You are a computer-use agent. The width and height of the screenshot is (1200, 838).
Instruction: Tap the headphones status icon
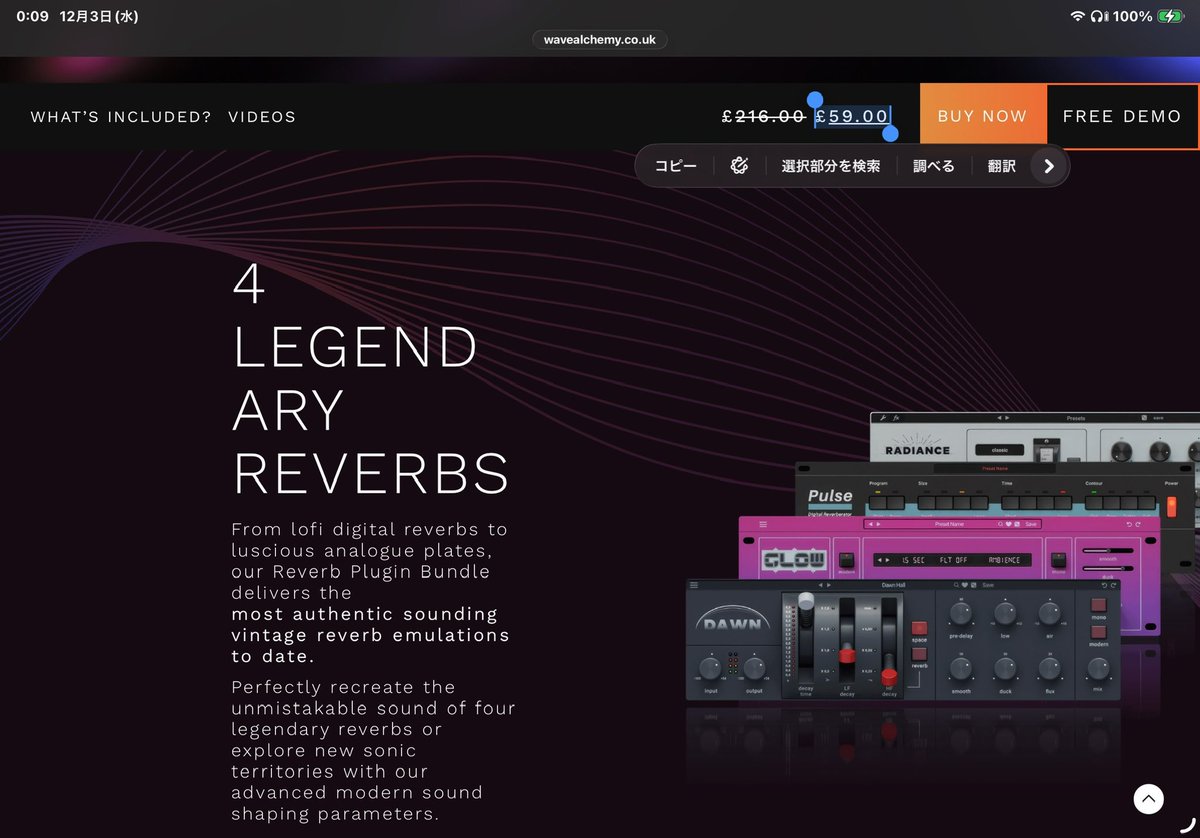pyautogui.click(x=1099, y=16)
